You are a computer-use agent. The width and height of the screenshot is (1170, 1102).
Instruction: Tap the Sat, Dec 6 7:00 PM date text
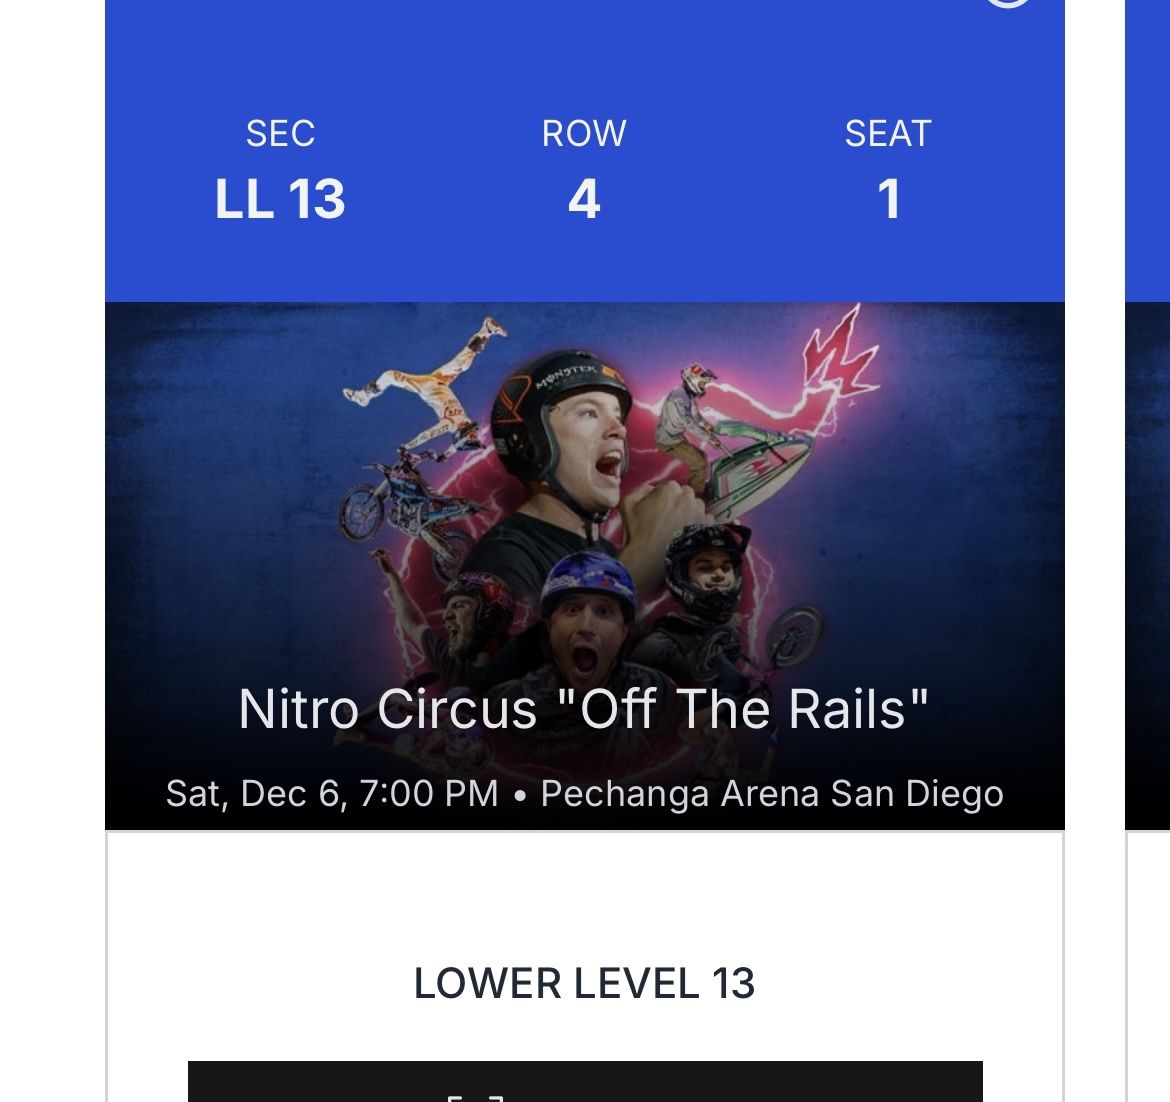[332, 793]
